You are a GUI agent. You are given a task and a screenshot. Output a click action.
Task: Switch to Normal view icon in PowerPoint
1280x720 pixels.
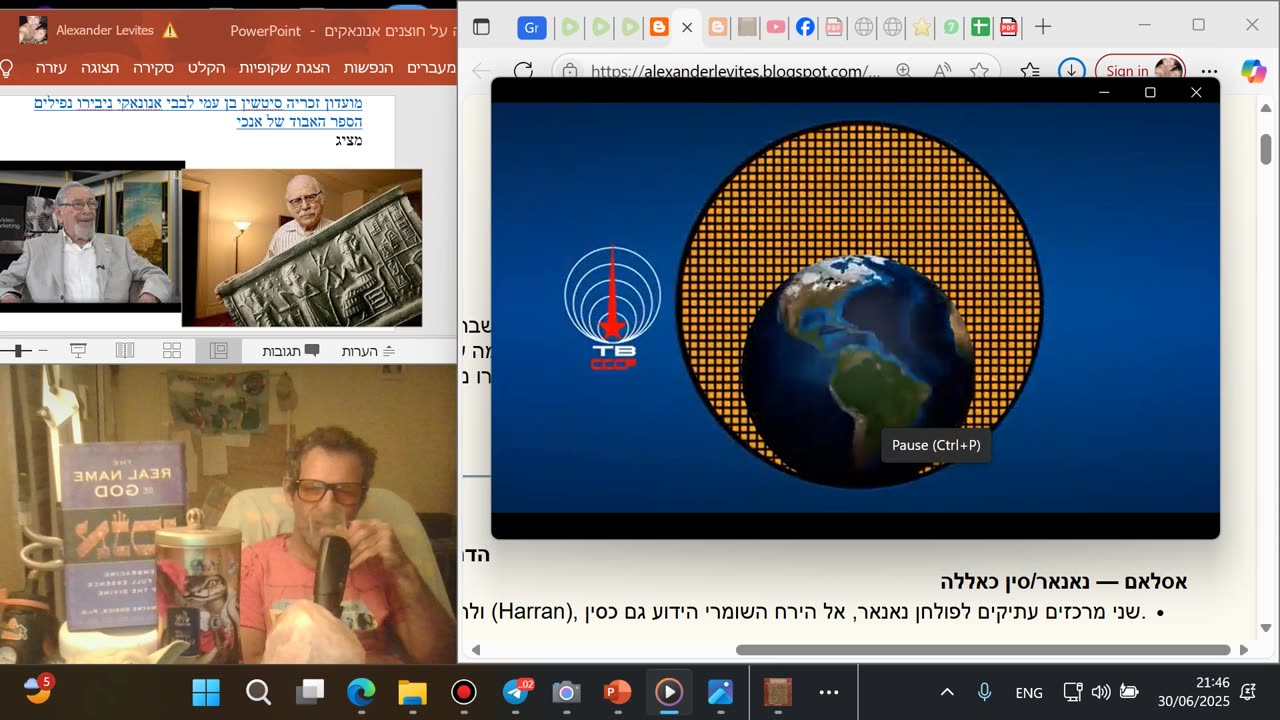click(x=219, y=351)
